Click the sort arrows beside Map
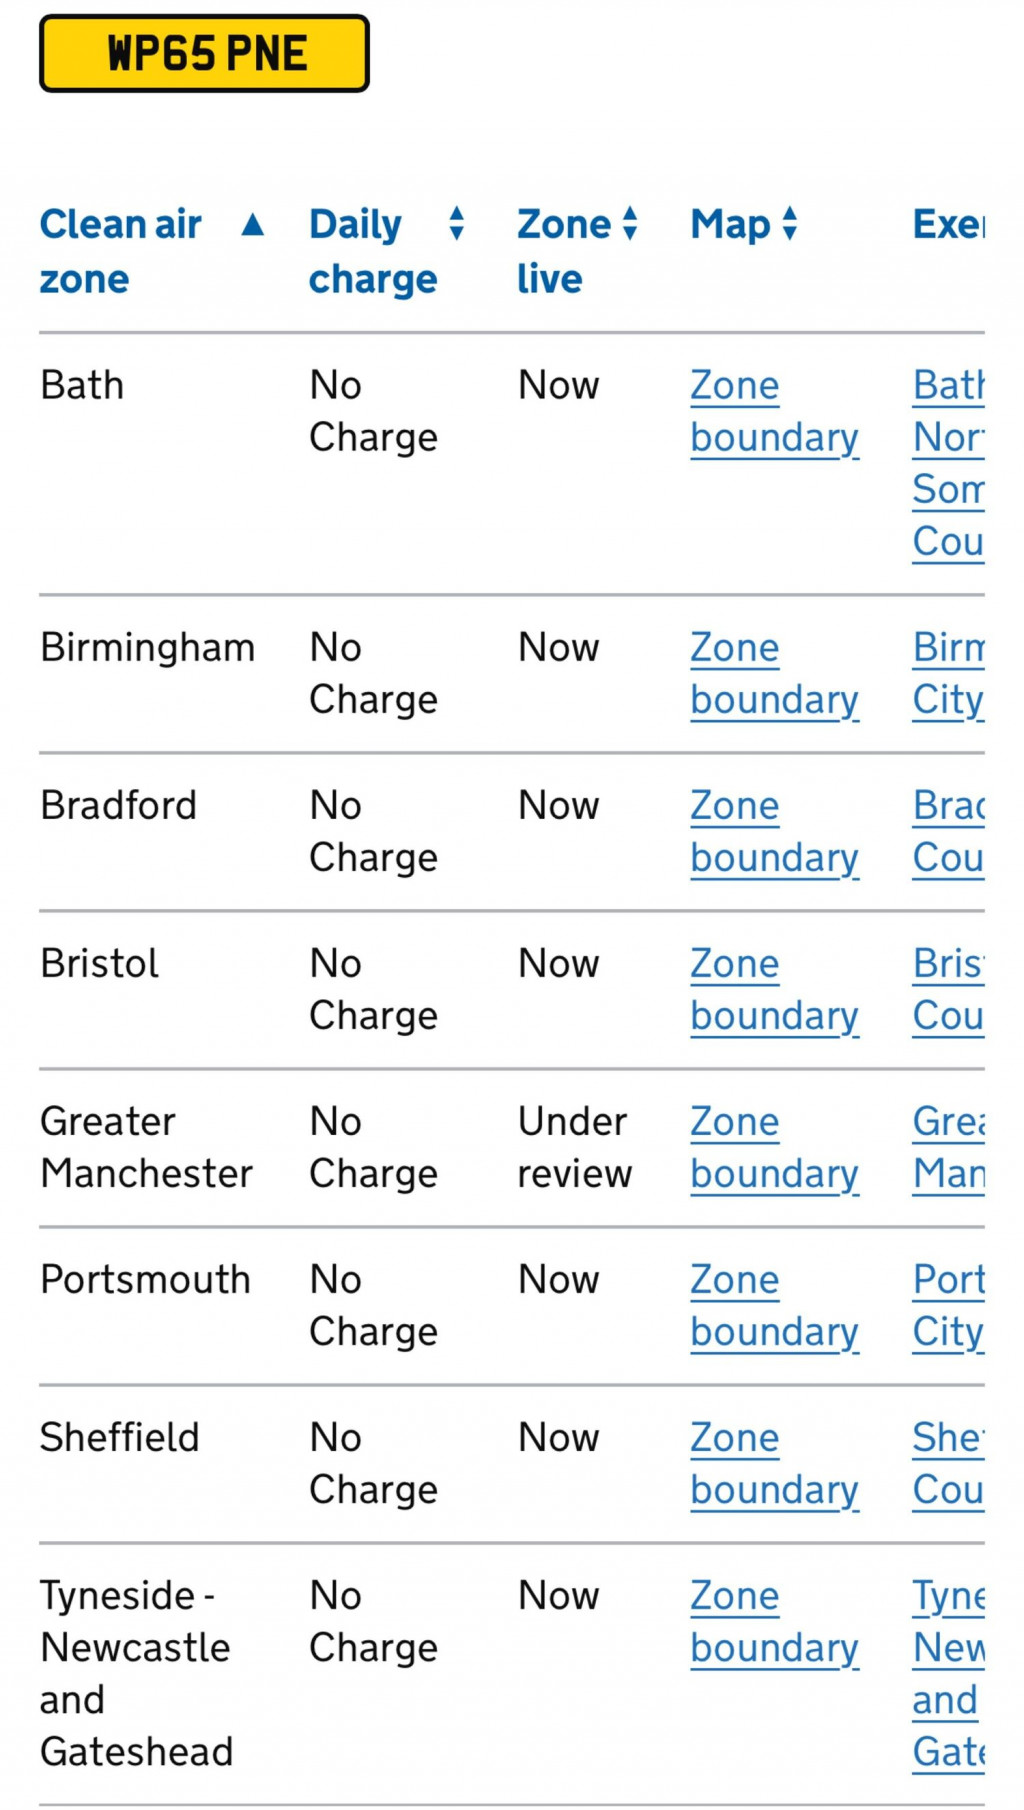 [x=790, y=224]
